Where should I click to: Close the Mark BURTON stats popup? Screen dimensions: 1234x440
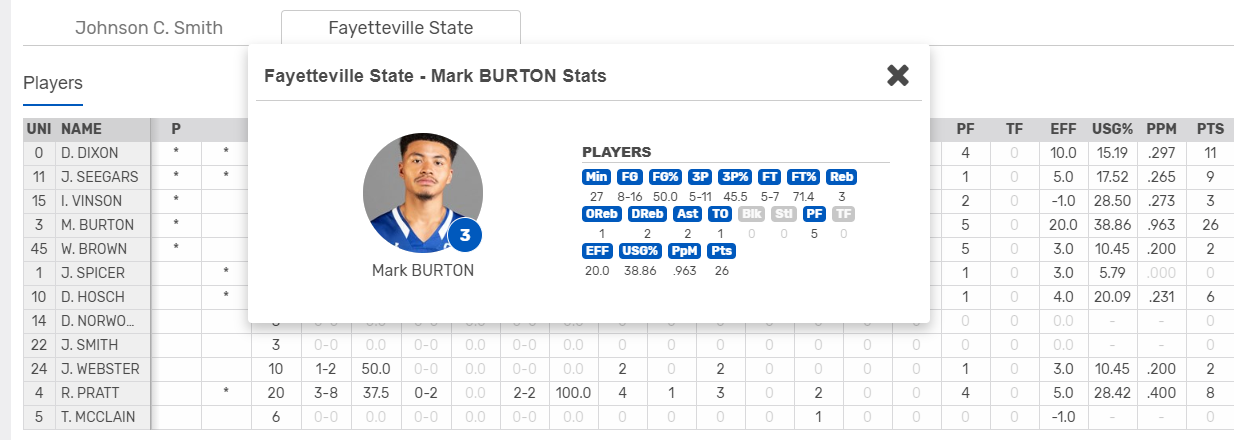898,75
